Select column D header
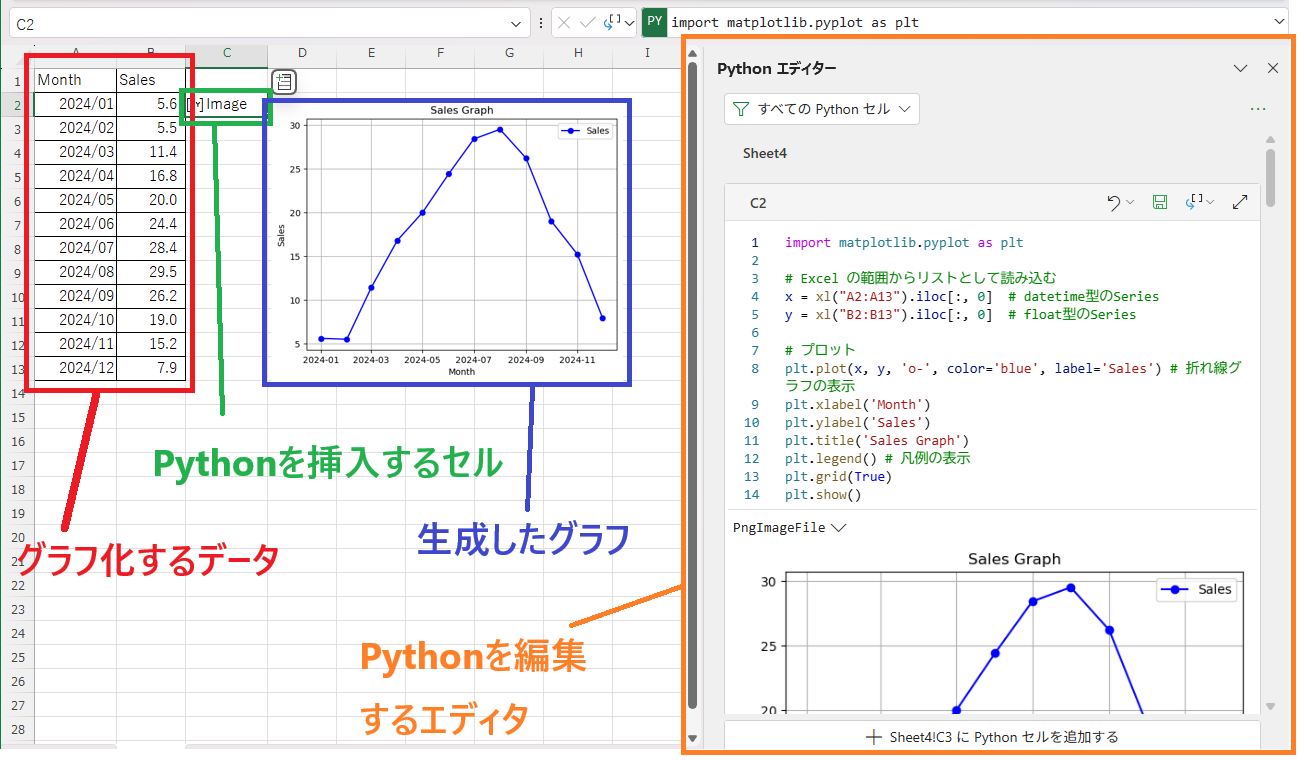This screenshot has width=1304, height=760. tap(301, 53)
